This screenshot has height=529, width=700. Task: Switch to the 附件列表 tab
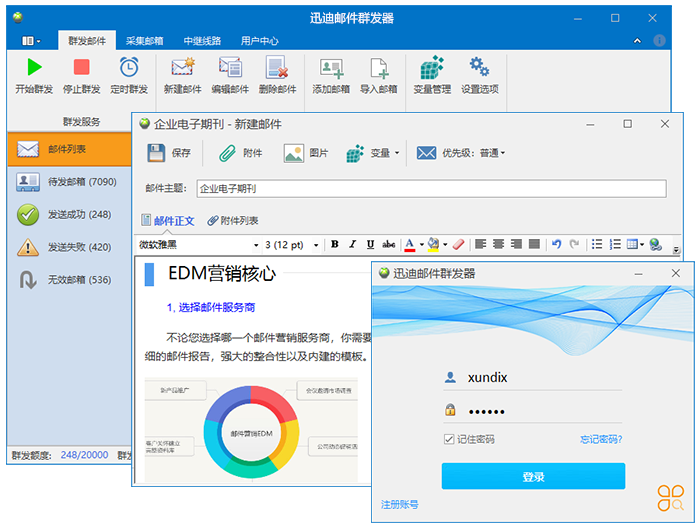pyautogui.click(x=233, y=221)
